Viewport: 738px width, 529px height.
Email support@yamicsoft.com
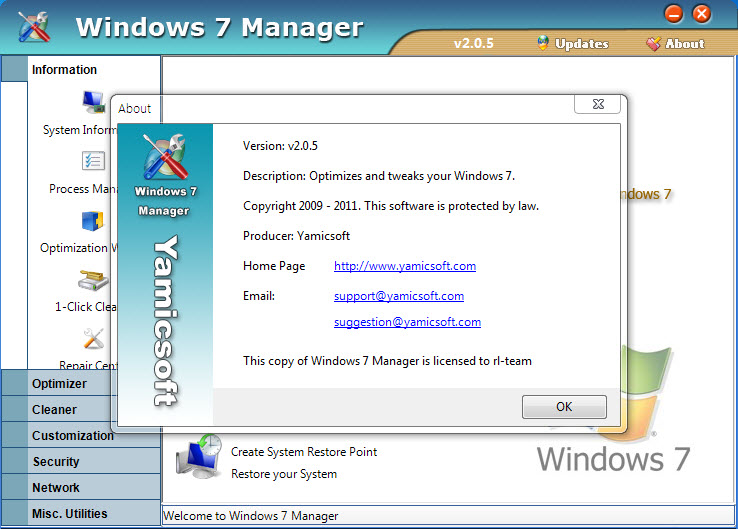pyautogui.click(x=399, y=296)
